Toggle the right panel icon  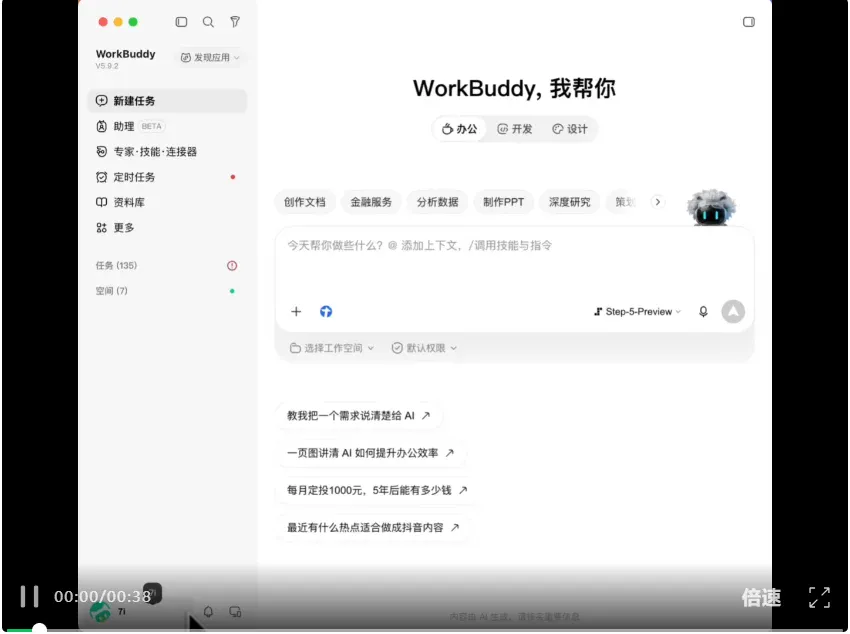(x=749, y=22)
